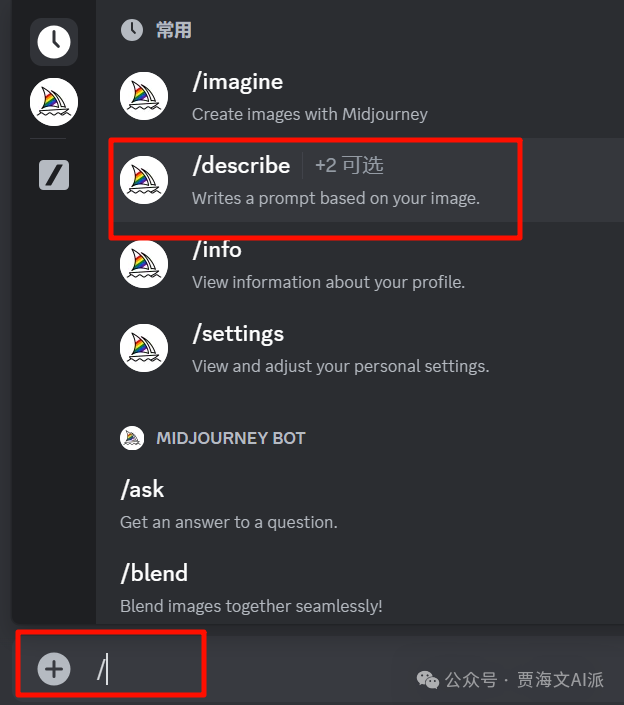
Task: Click the plus attachment icon in message bar
Action: click(54, 669)
